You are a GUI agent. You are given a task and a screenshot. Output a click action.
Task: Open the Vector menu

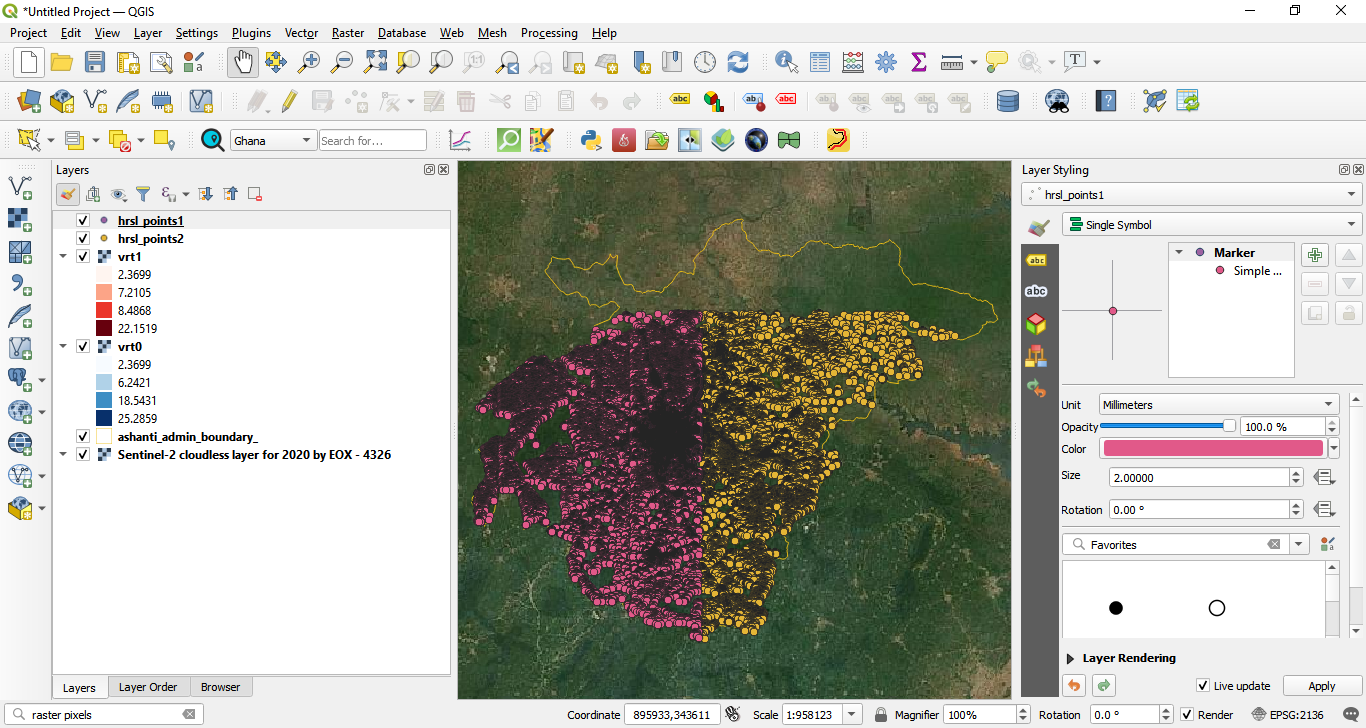[301, 33]
